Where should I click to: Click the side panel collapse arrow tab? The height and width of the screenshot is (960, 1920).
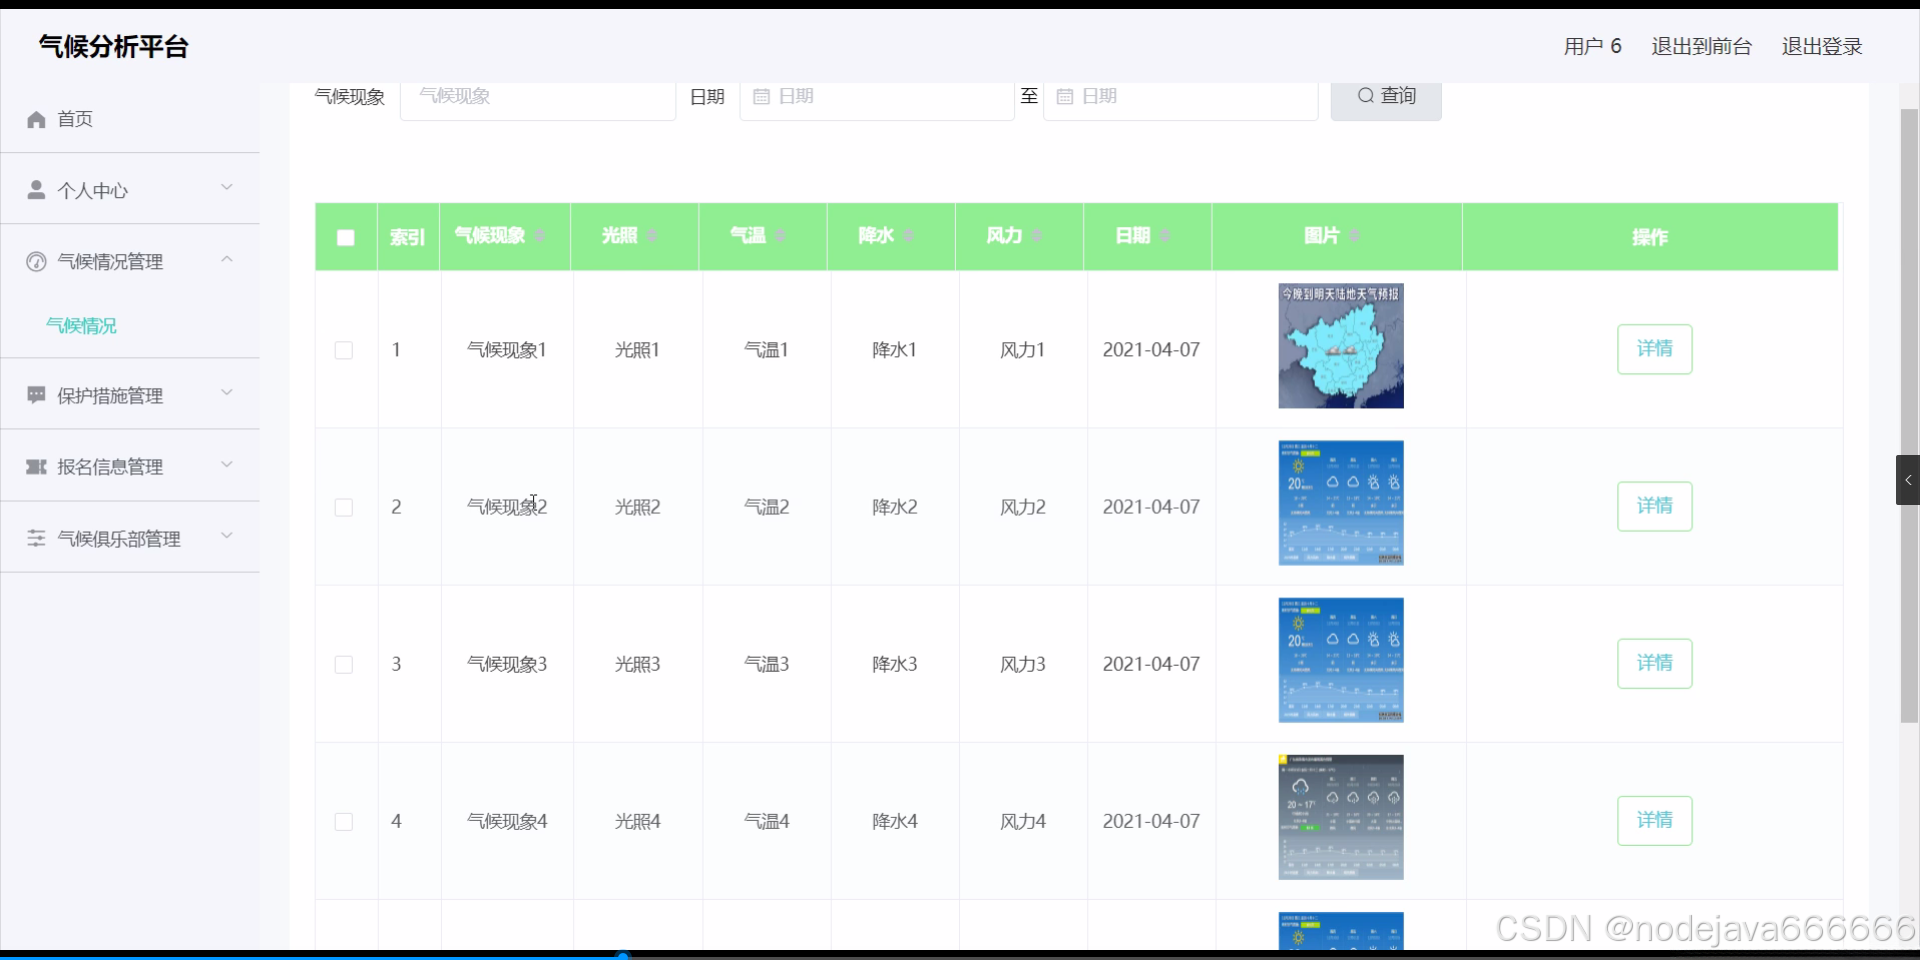pos(1907,480)
